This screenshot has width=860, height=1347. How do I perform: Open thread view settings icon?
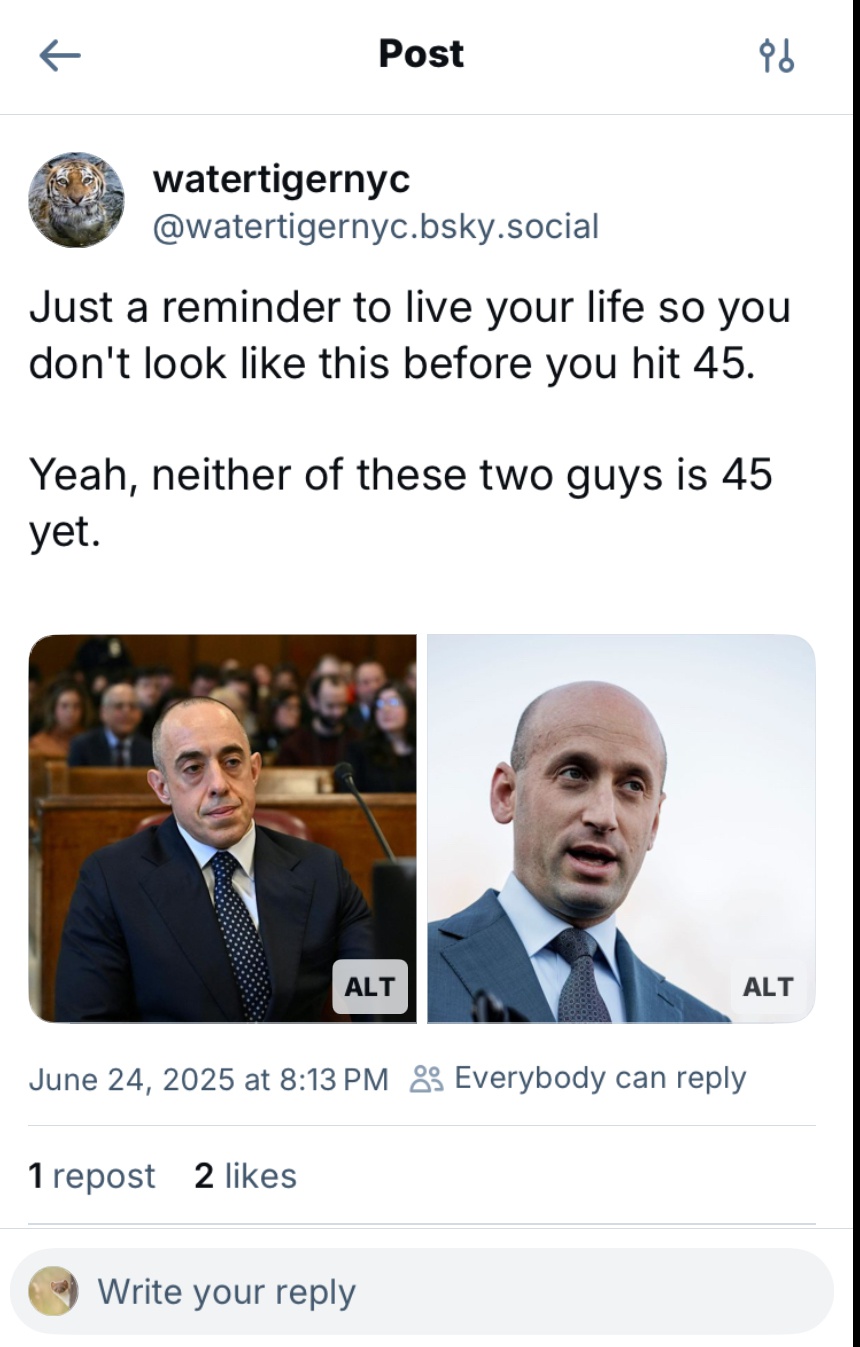pyautogui.click(x=776, y=56)
